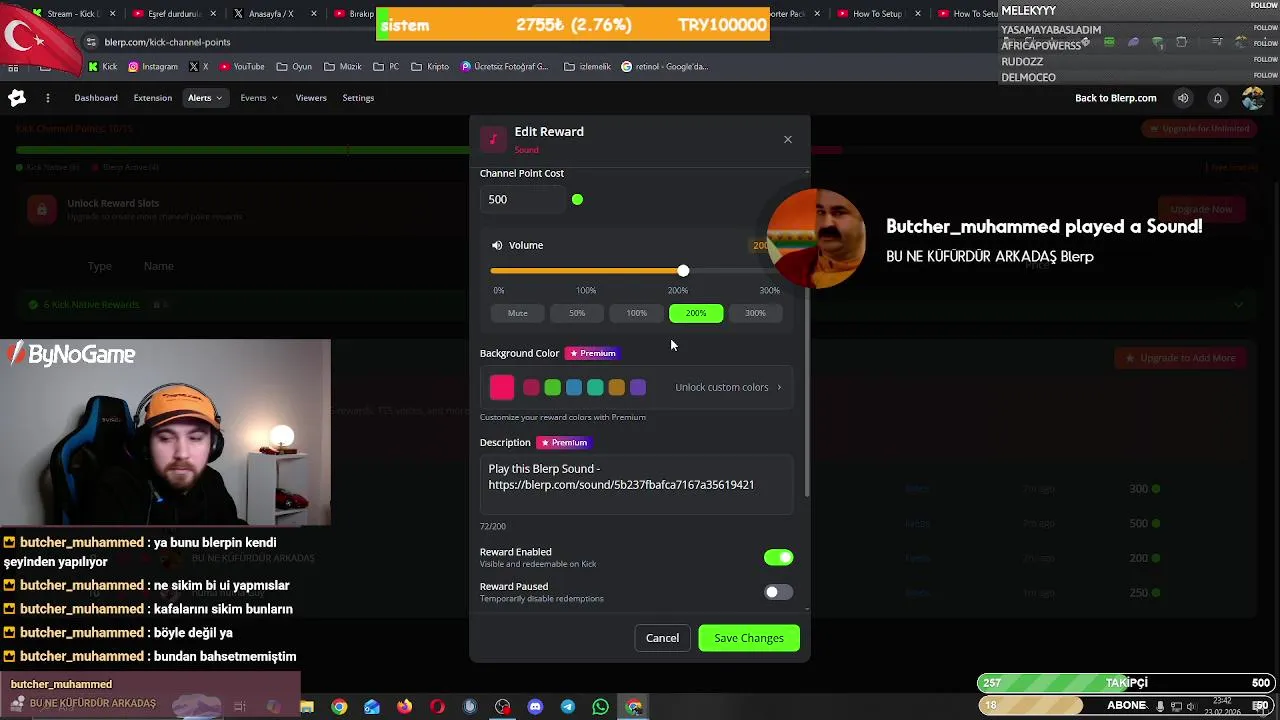Select the 100% volume preset

636,314
